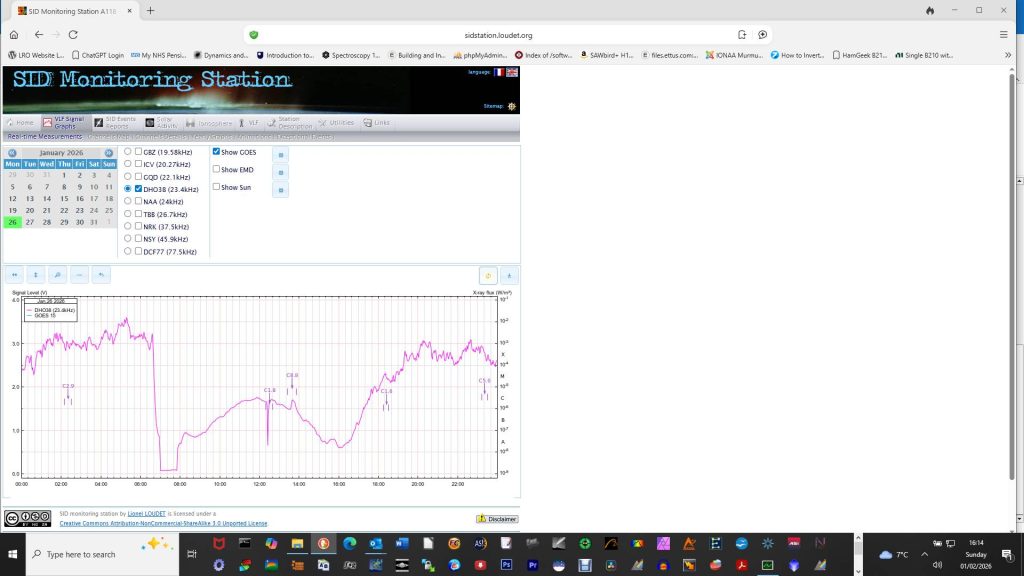Screen dimensions: 1024x576
Task: Click the options button beside Show Sun
Action: [280, 189]
